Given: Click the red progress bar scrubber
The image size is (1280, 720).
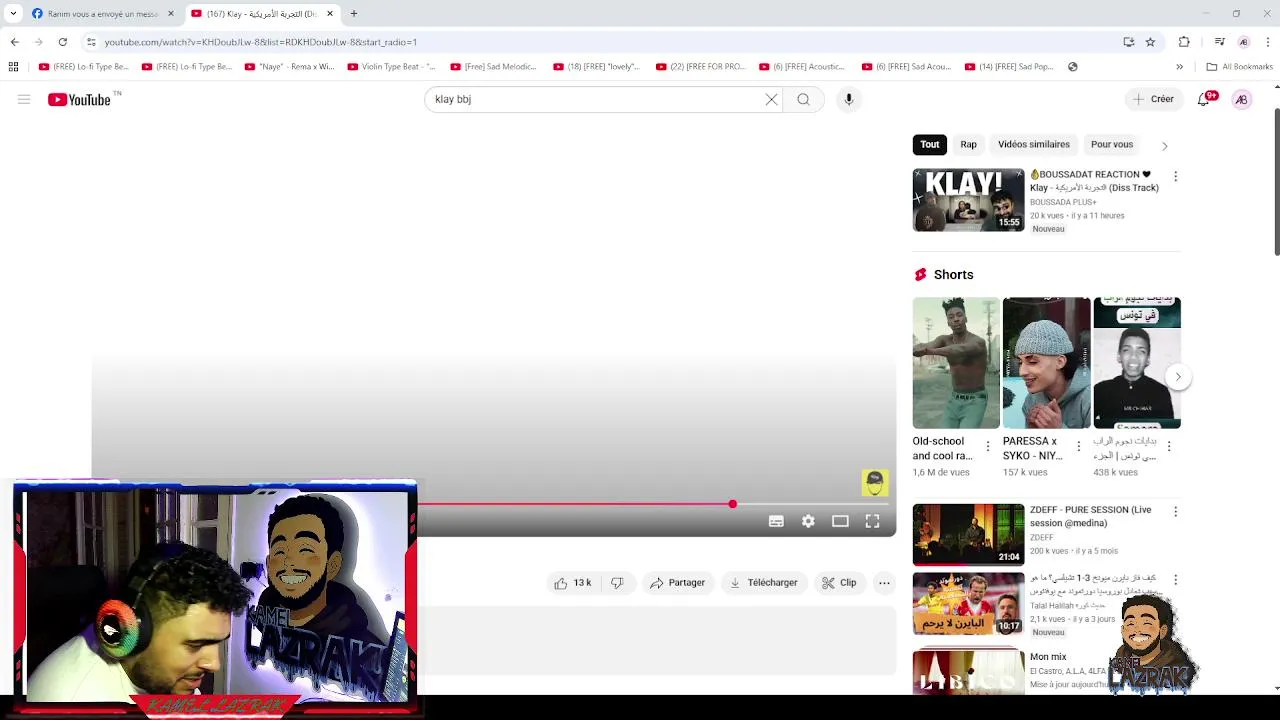Looking at the screenshot, I should [732, 504].
